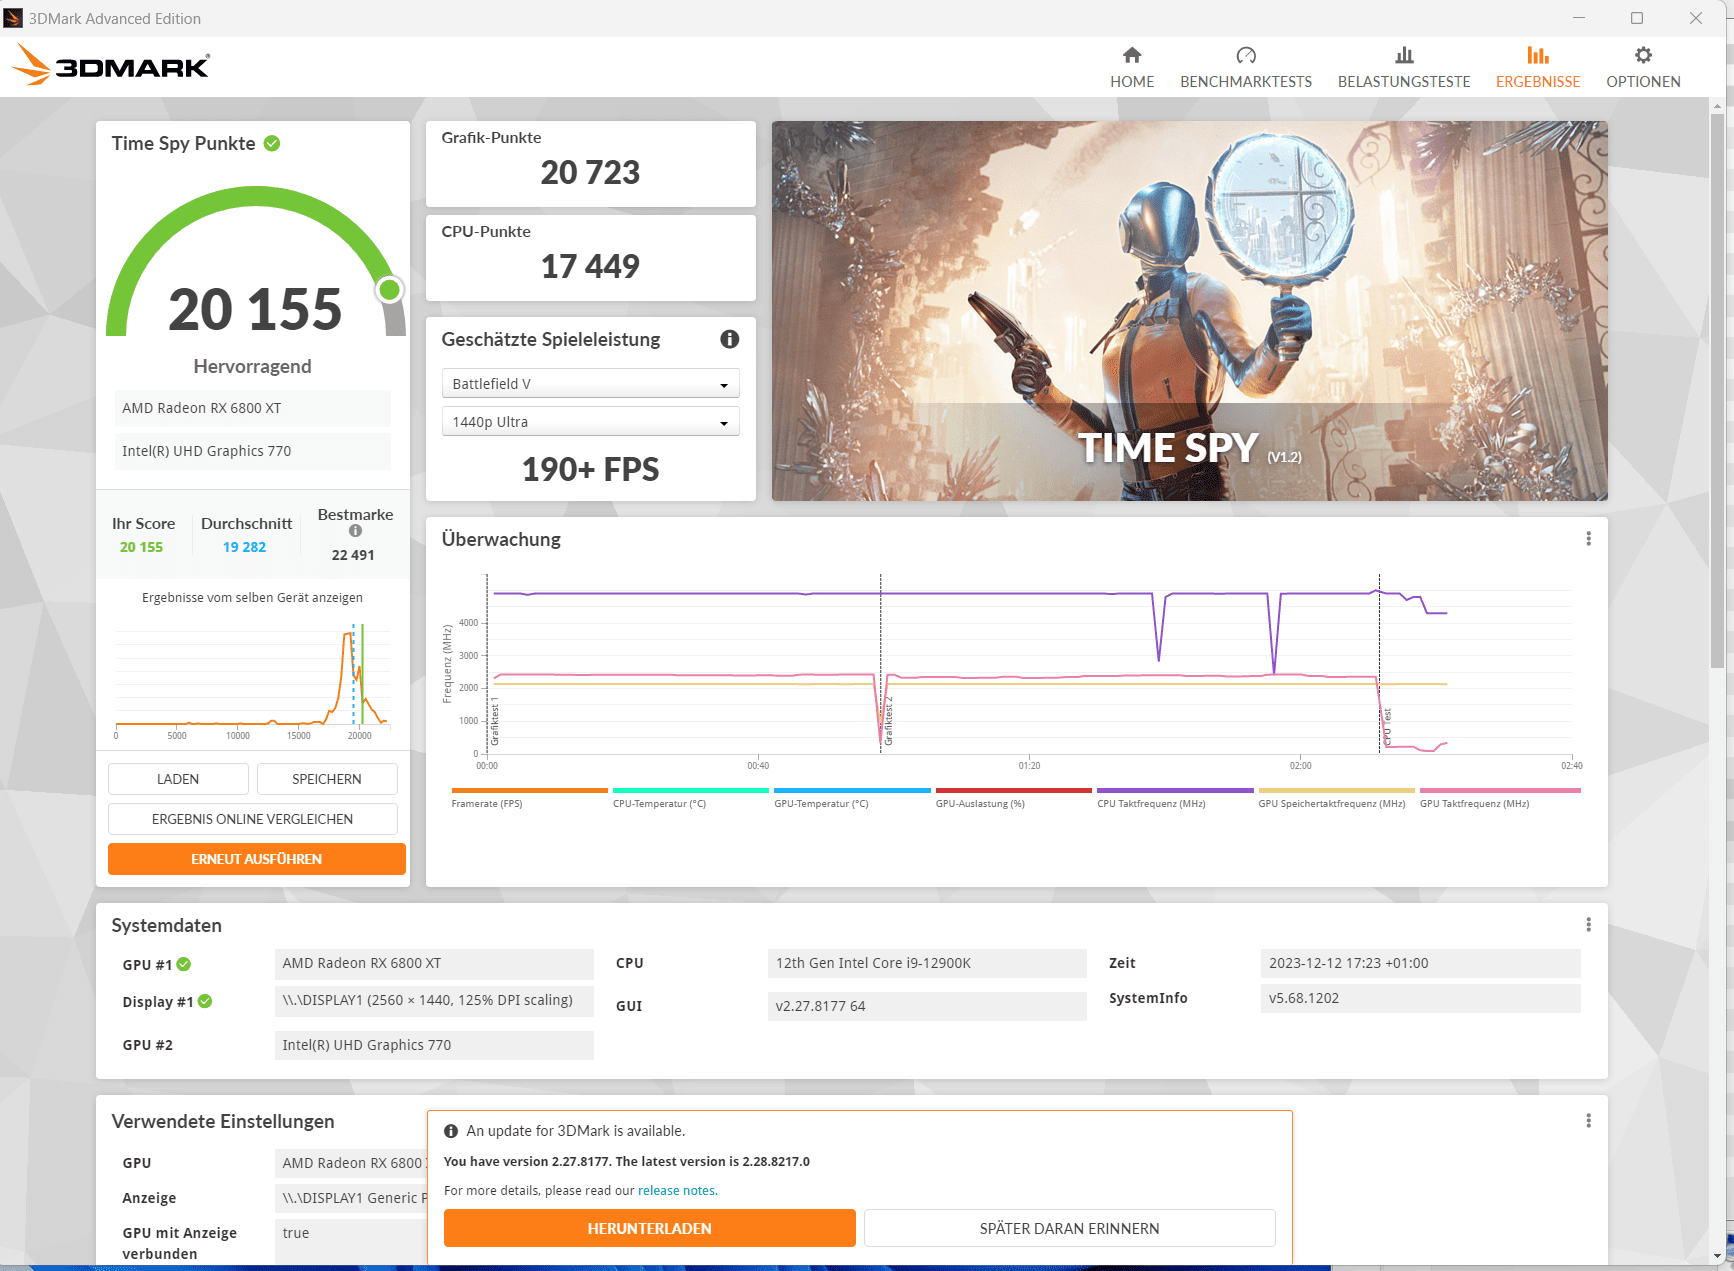Click the SPEICHERN button
The image size is (1734, 1271).
(x=327, y=779)
